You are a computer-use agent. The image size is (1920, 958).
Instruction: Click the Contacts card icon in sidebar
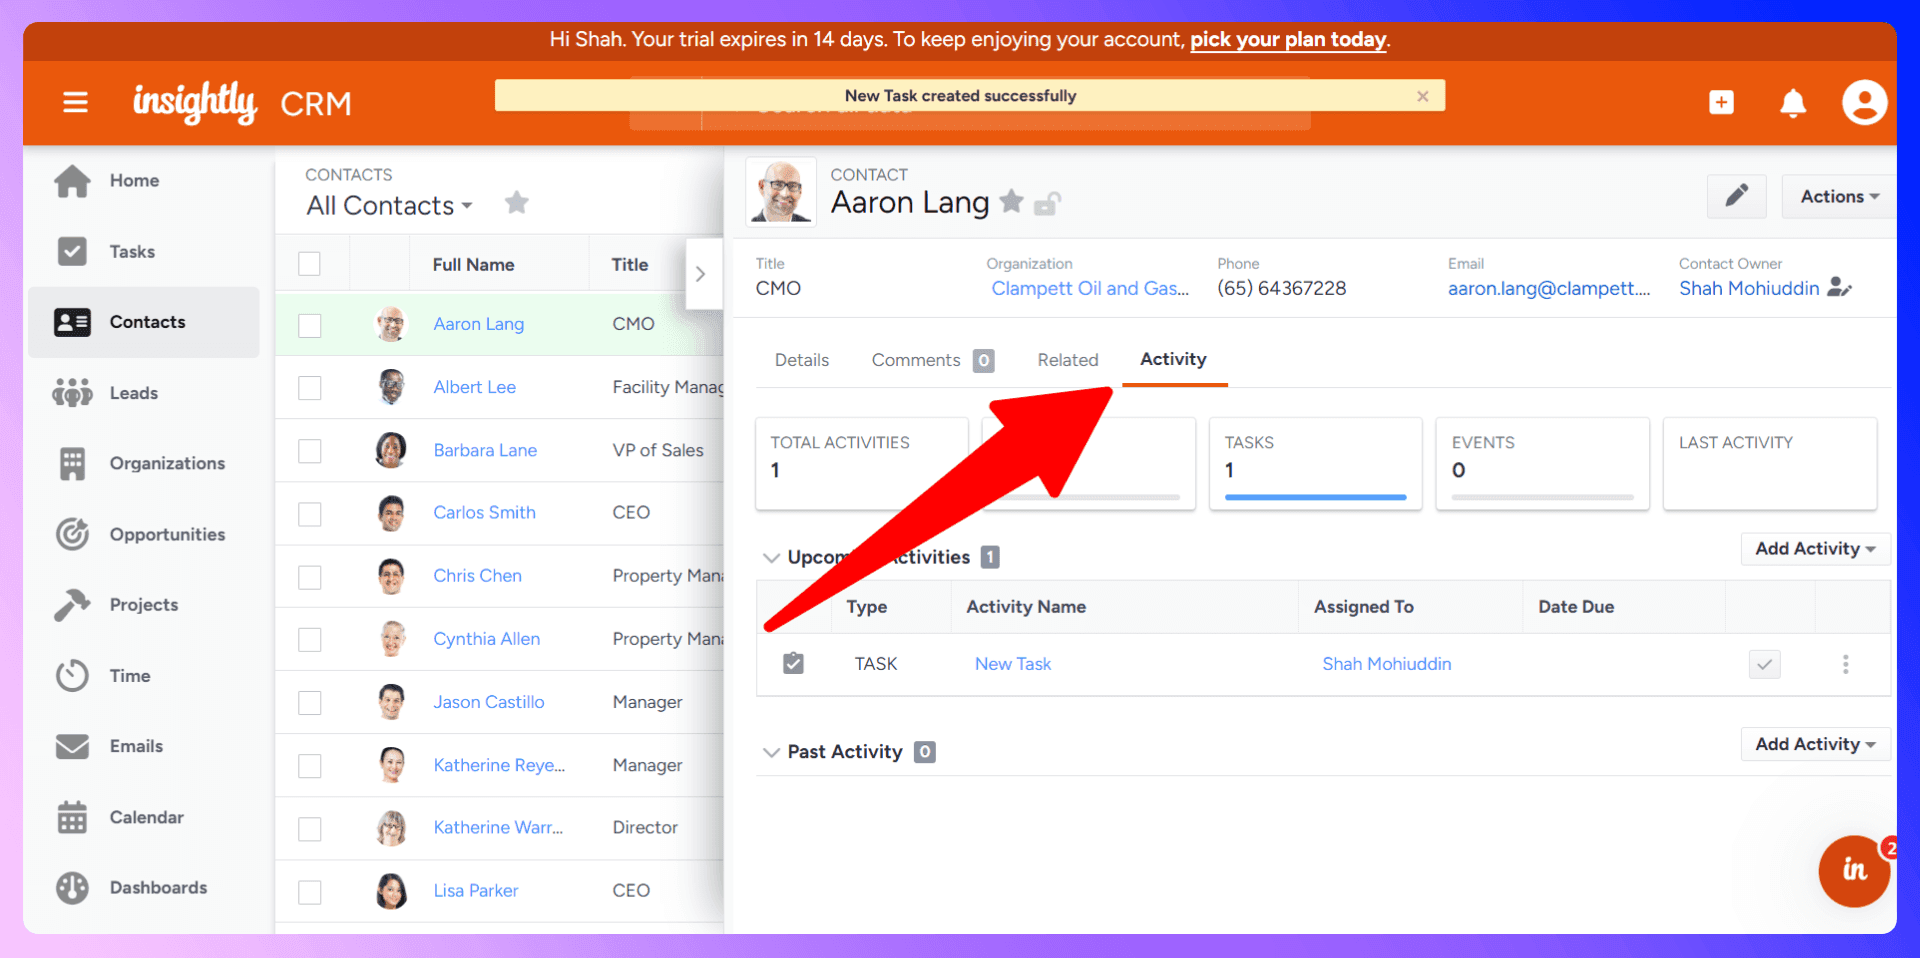pos(72,322)
